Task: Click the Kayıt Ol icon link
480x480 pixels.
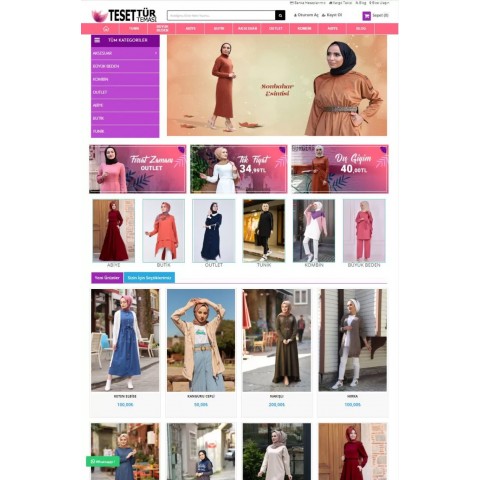Action: point(332,15)
